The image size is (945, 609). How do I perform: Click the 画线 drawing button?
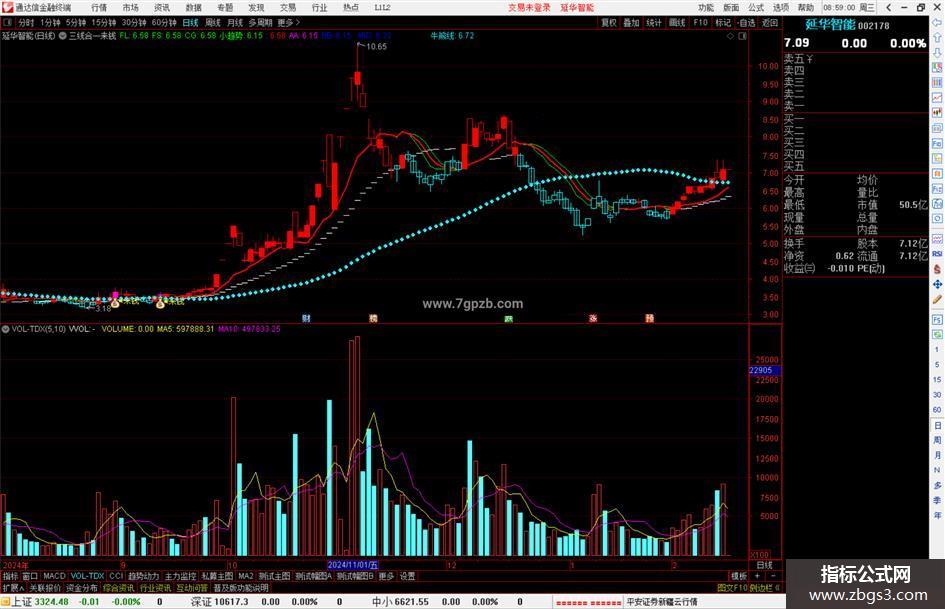[x=677, y=22]
